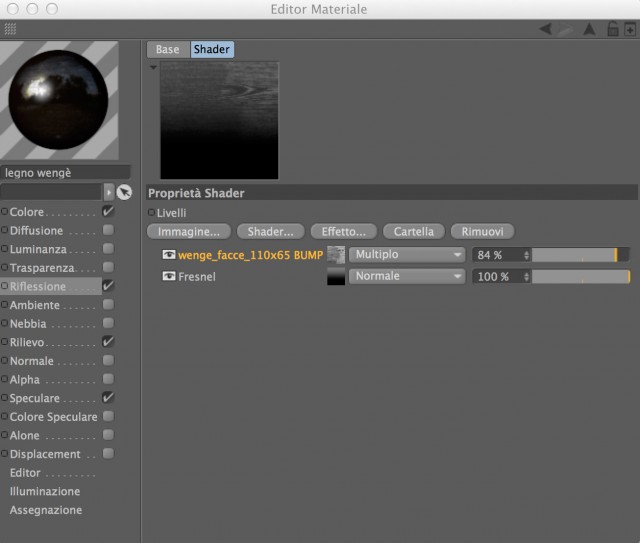Click the Rimuovi button
Screen dimensions: 640x543
point(482,231)
